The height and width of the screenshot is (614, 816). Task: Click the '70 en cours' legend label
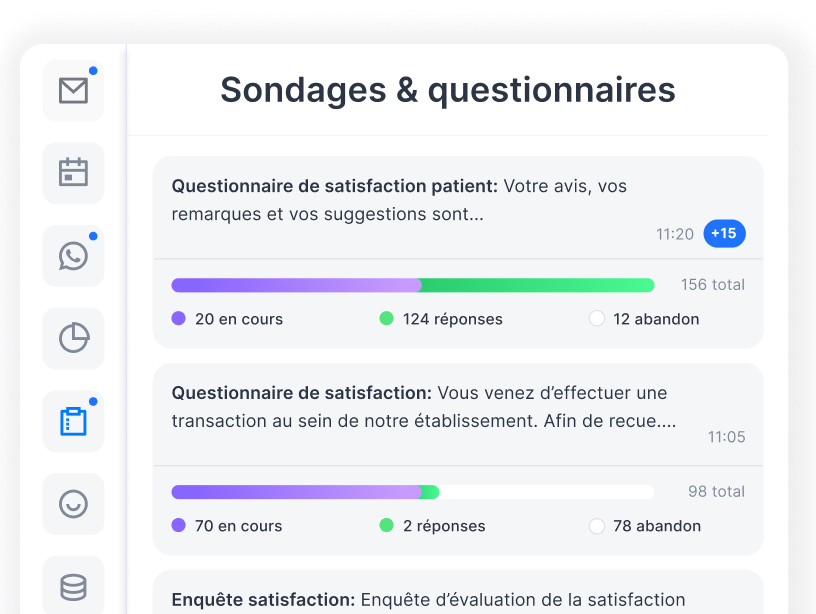[238, 526]
